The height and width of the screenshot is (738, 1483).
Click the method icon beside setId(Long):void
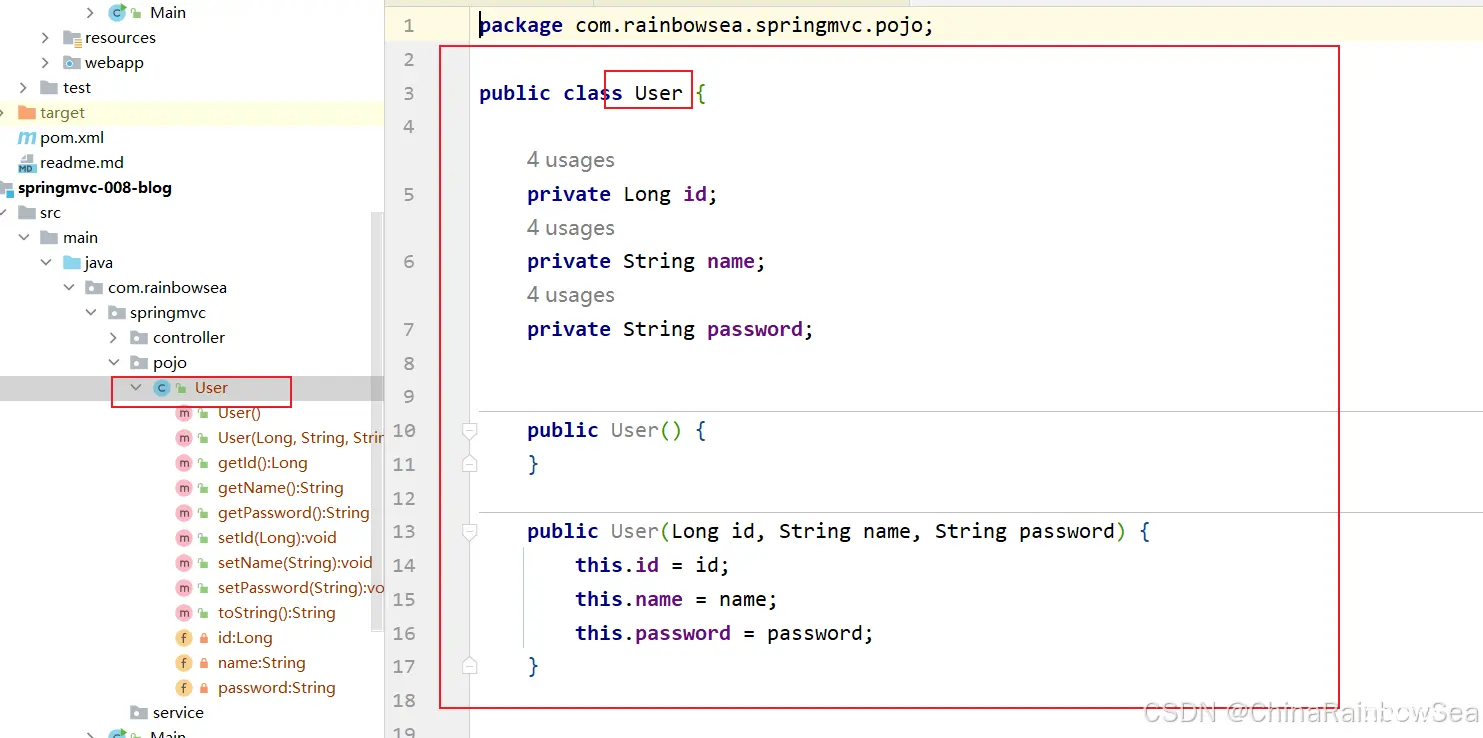tap(184, 538)
